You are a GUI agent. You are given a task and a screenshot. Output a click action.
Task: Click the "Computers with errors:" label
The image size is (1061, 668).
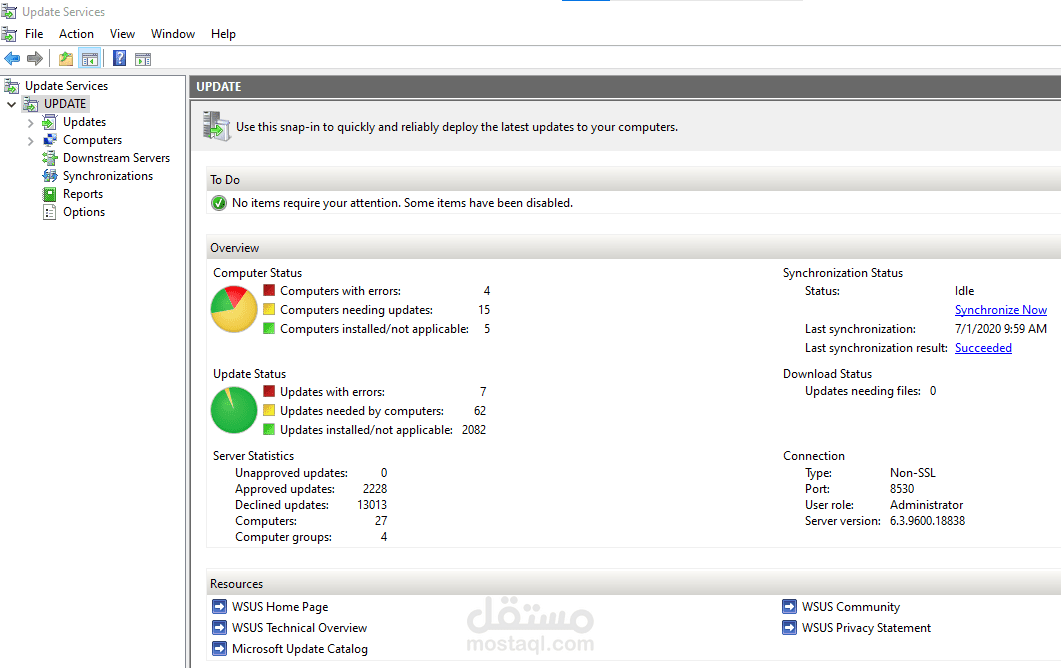340,290
